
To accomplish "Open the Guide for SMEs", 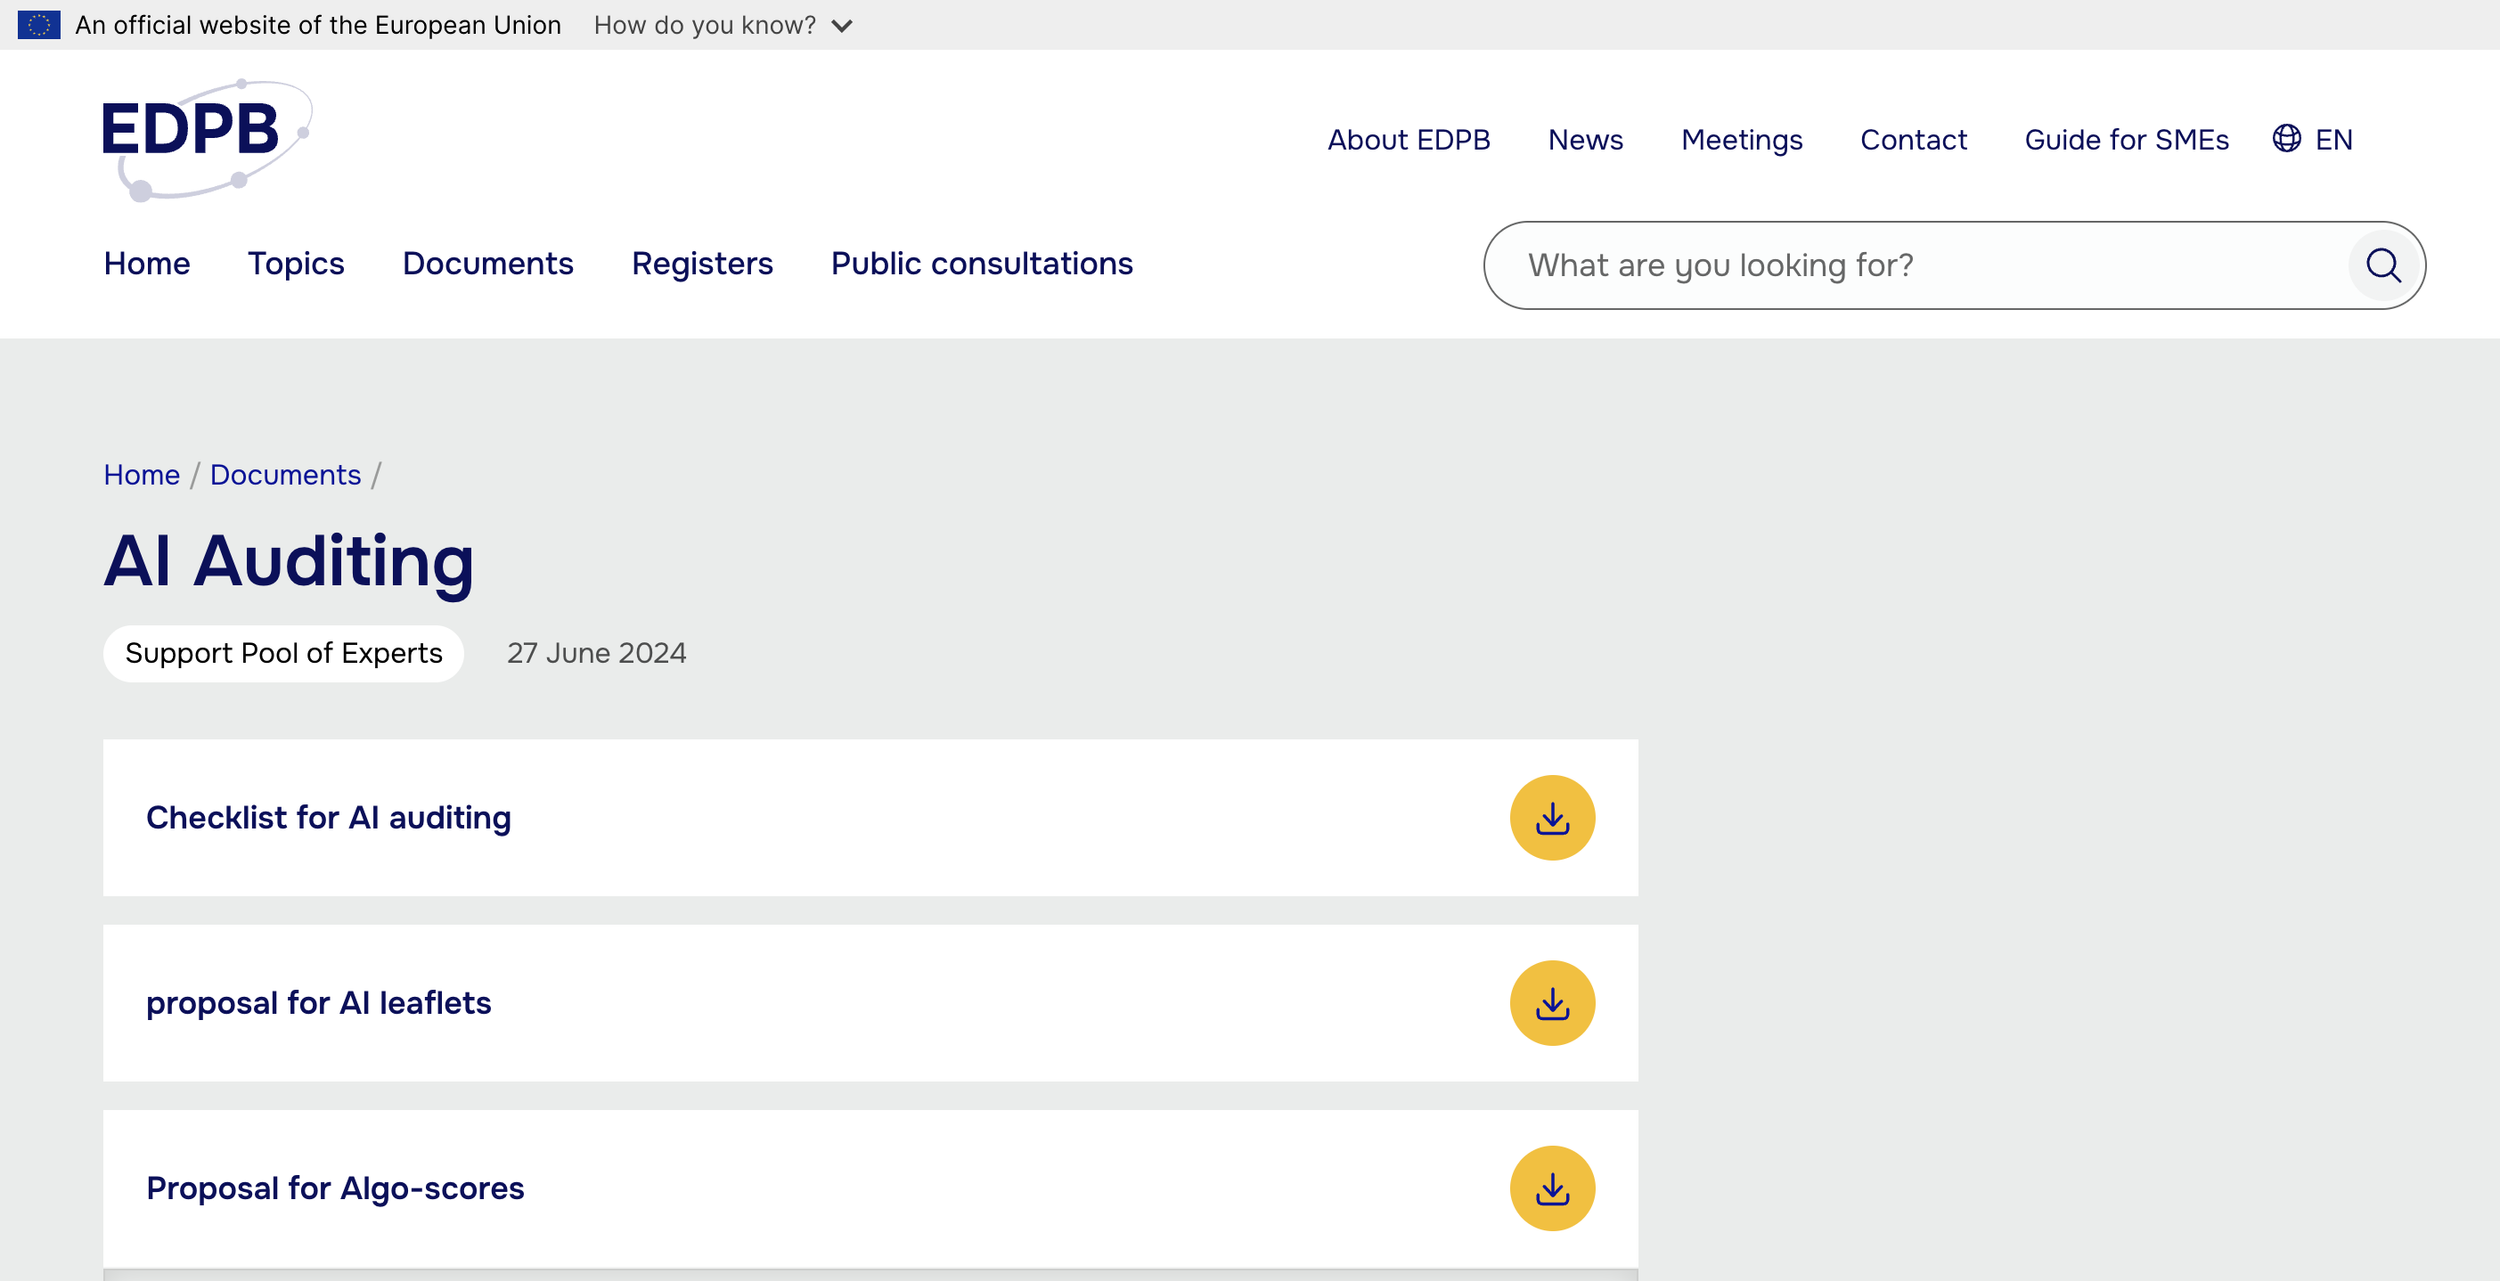I will pyautogui.click(x=2126, y=140).
